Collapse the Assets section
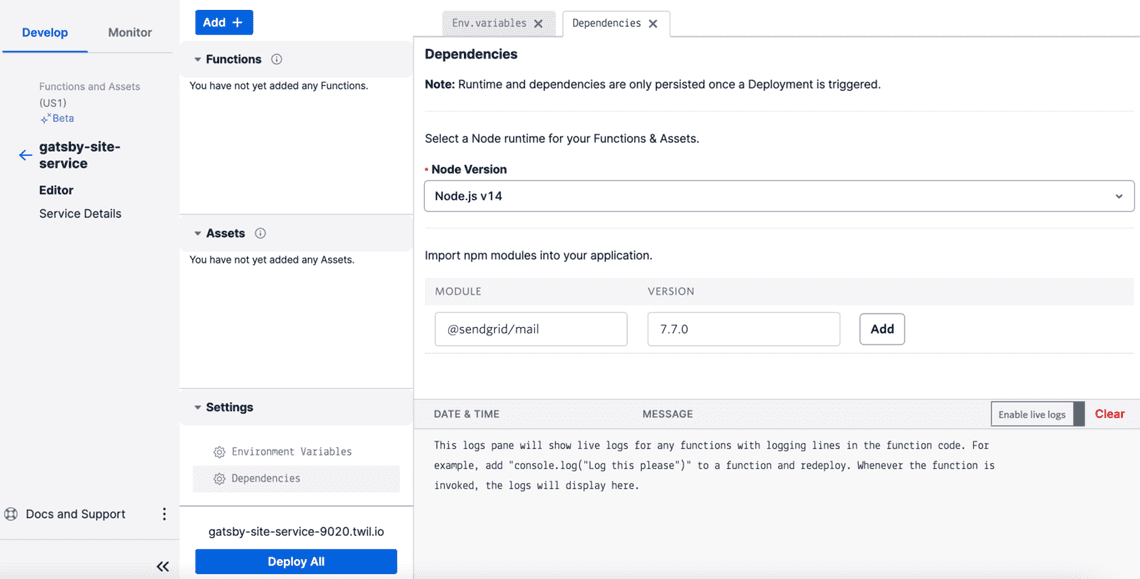Image resolution: width=1140 pixels, height=579 pixels. click(x=198, y=233)
